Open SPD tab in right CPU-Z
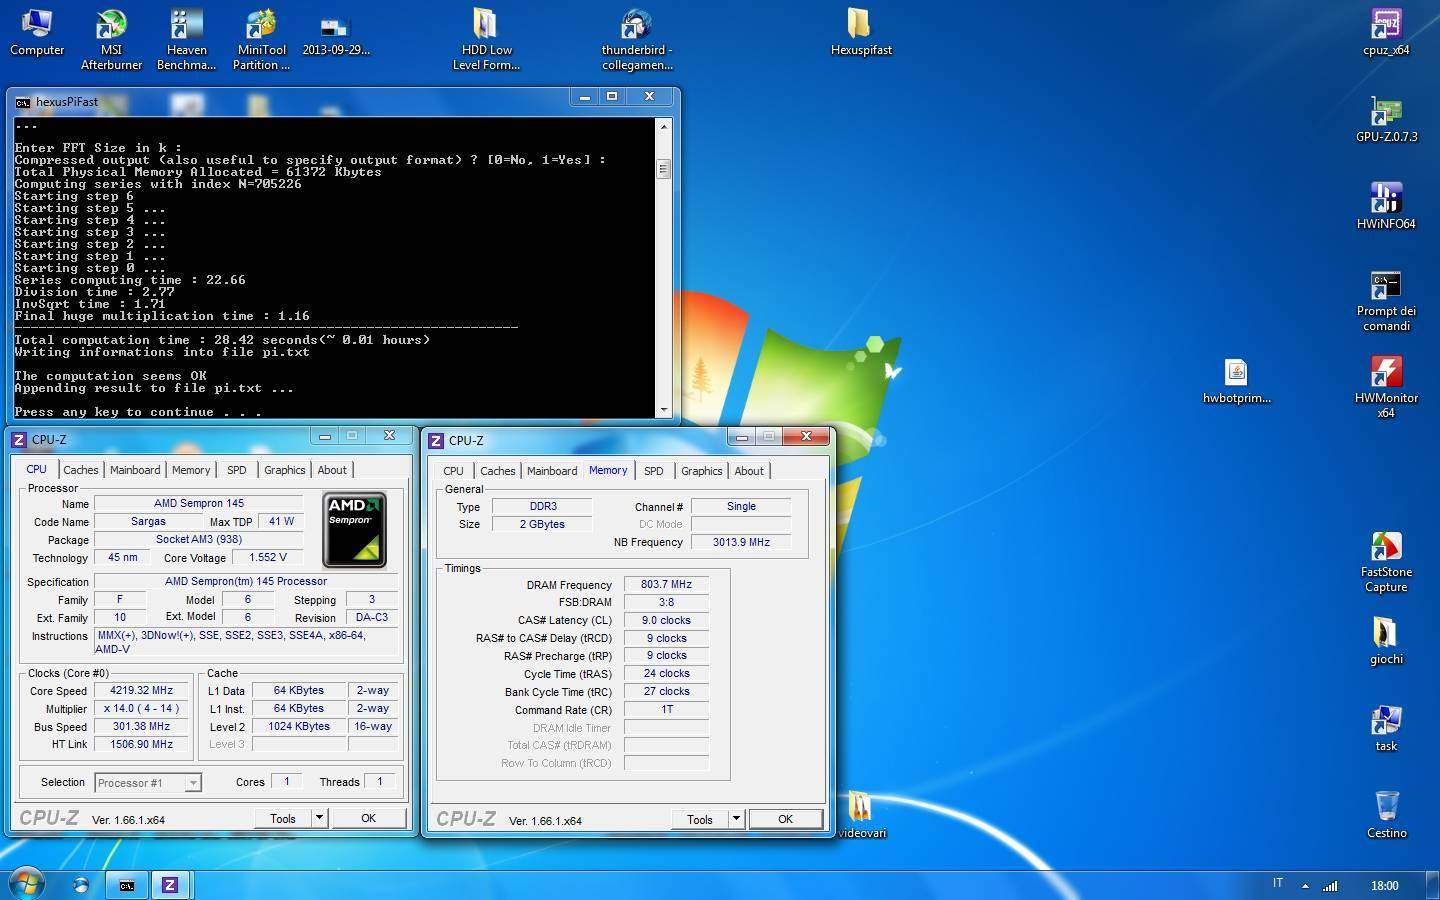Screen dimensions: 1440x900 pos(654,471)
